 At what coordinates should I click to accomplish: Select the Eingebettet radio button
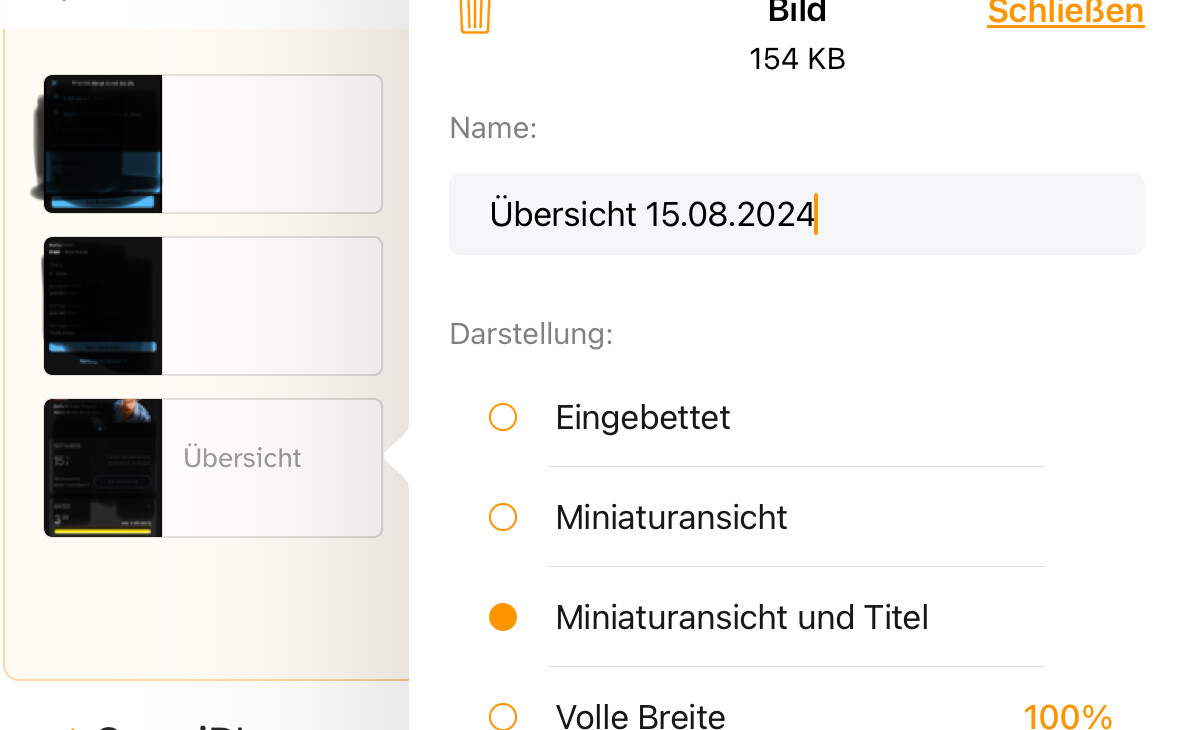click(x=503, y=417)
